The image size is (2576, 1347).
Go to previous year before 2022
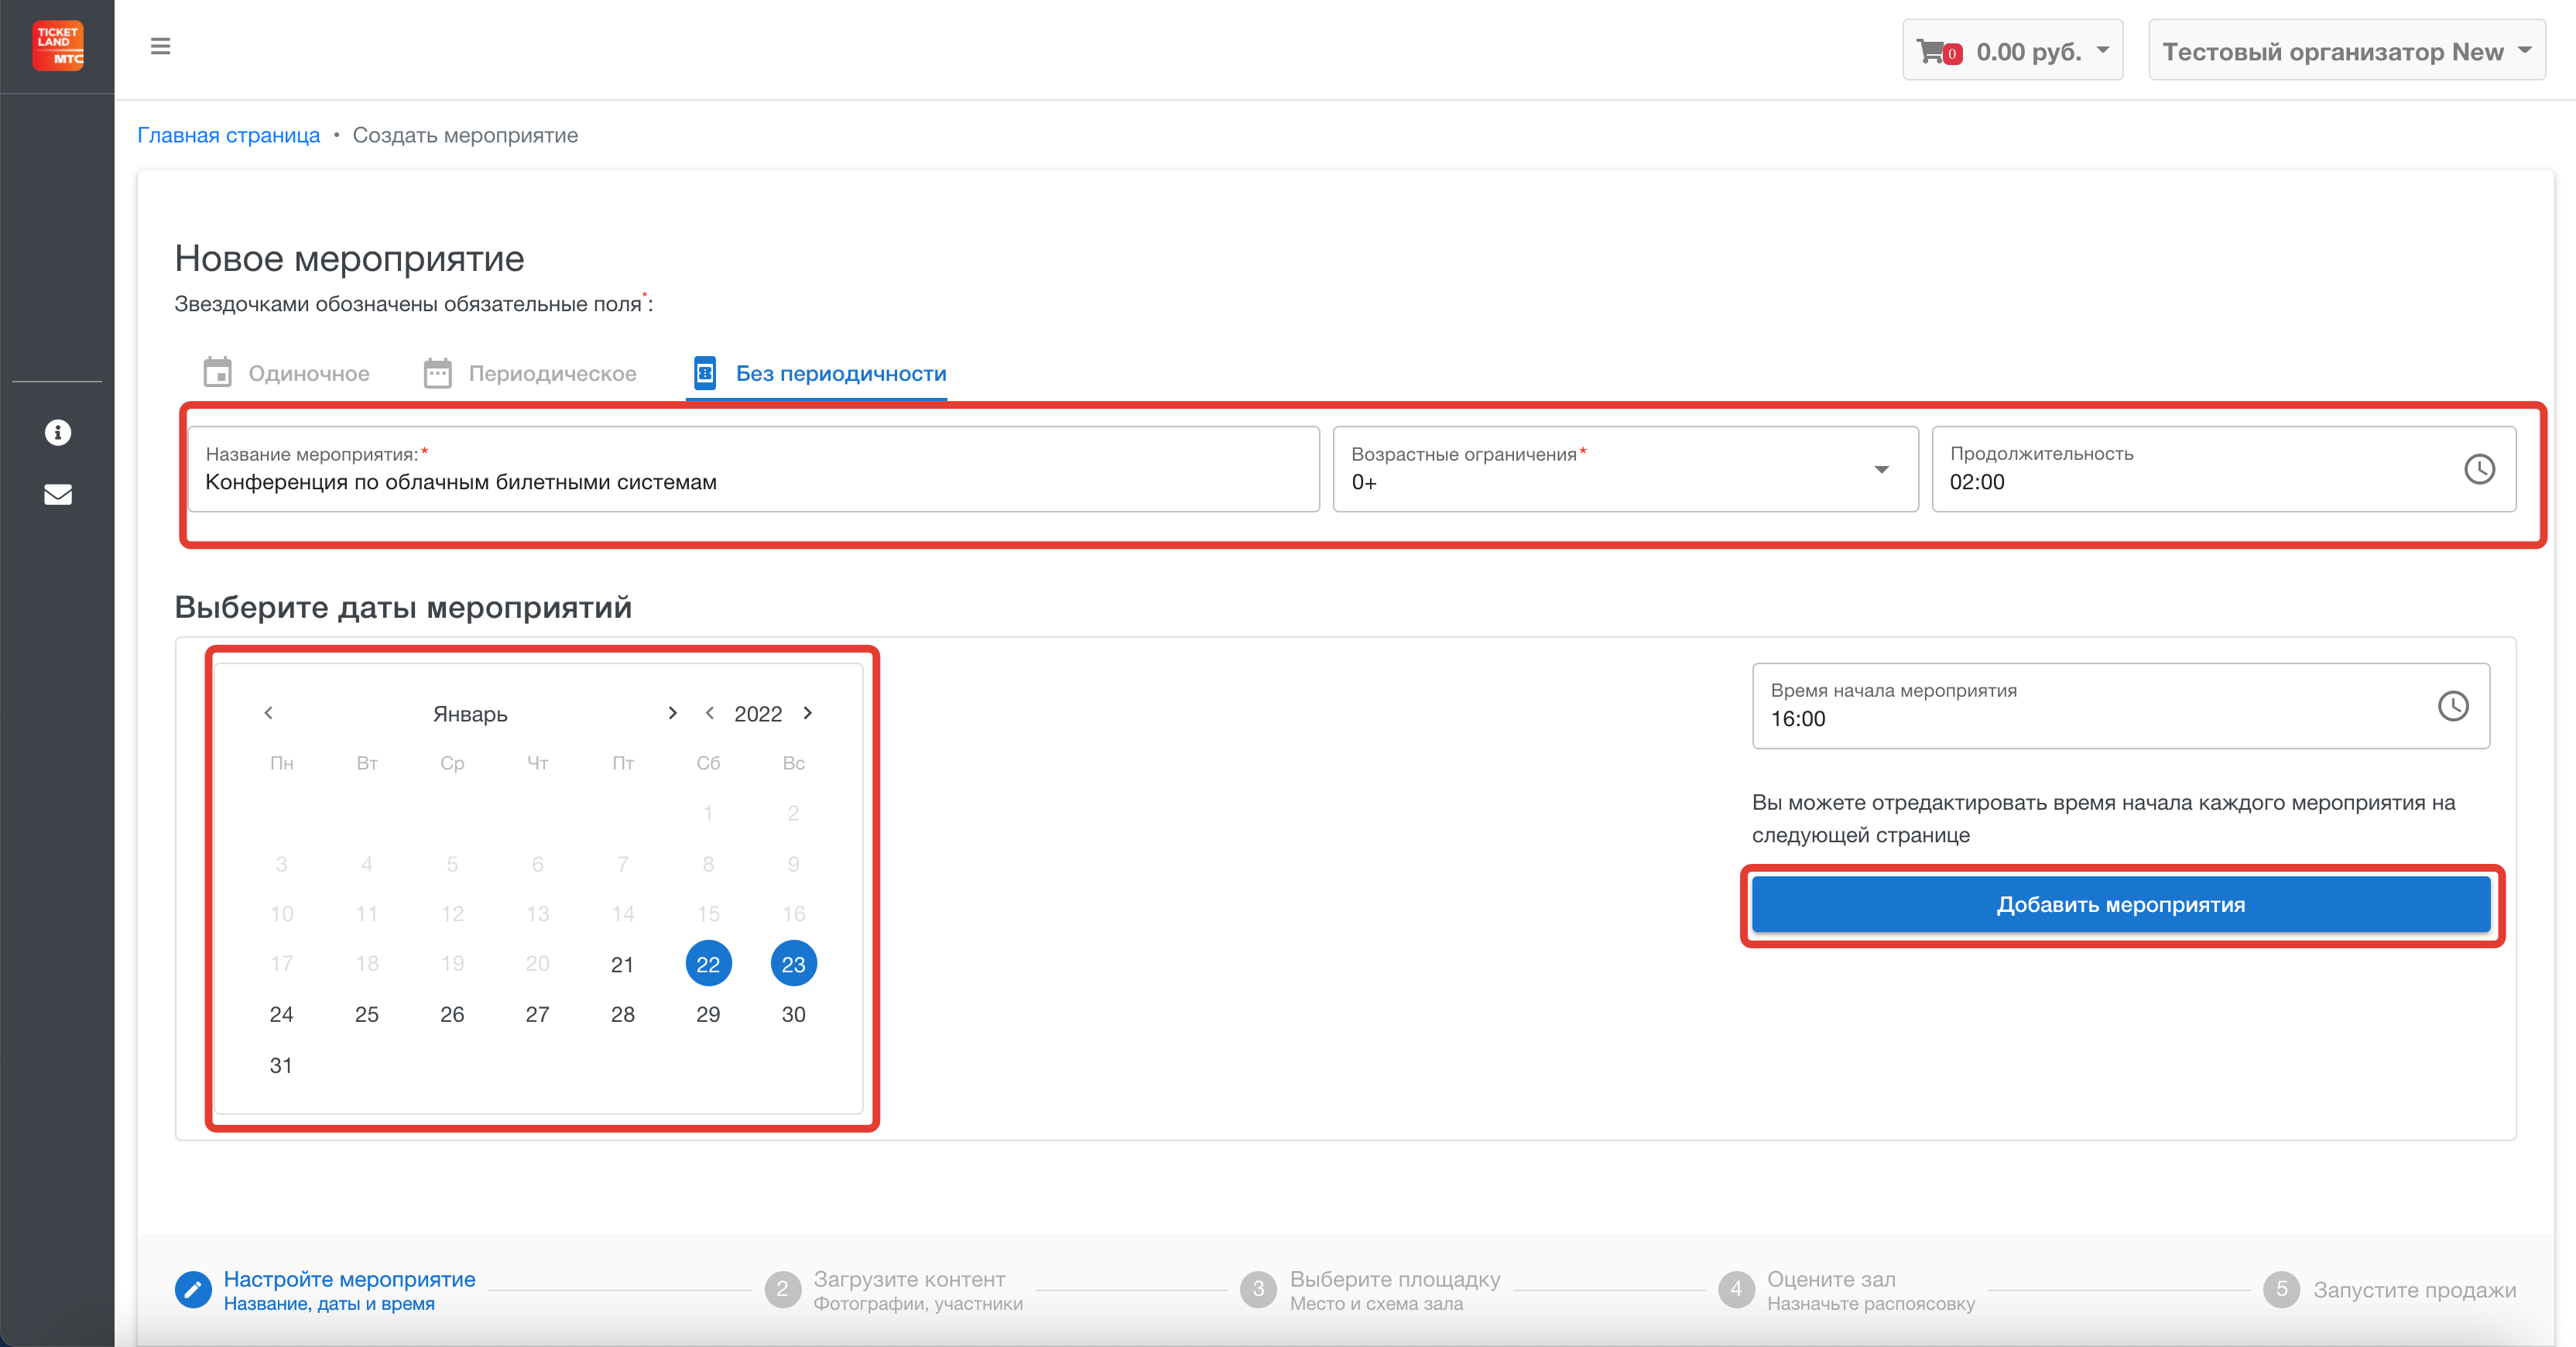pyautogui.click(x=709, y=713)
